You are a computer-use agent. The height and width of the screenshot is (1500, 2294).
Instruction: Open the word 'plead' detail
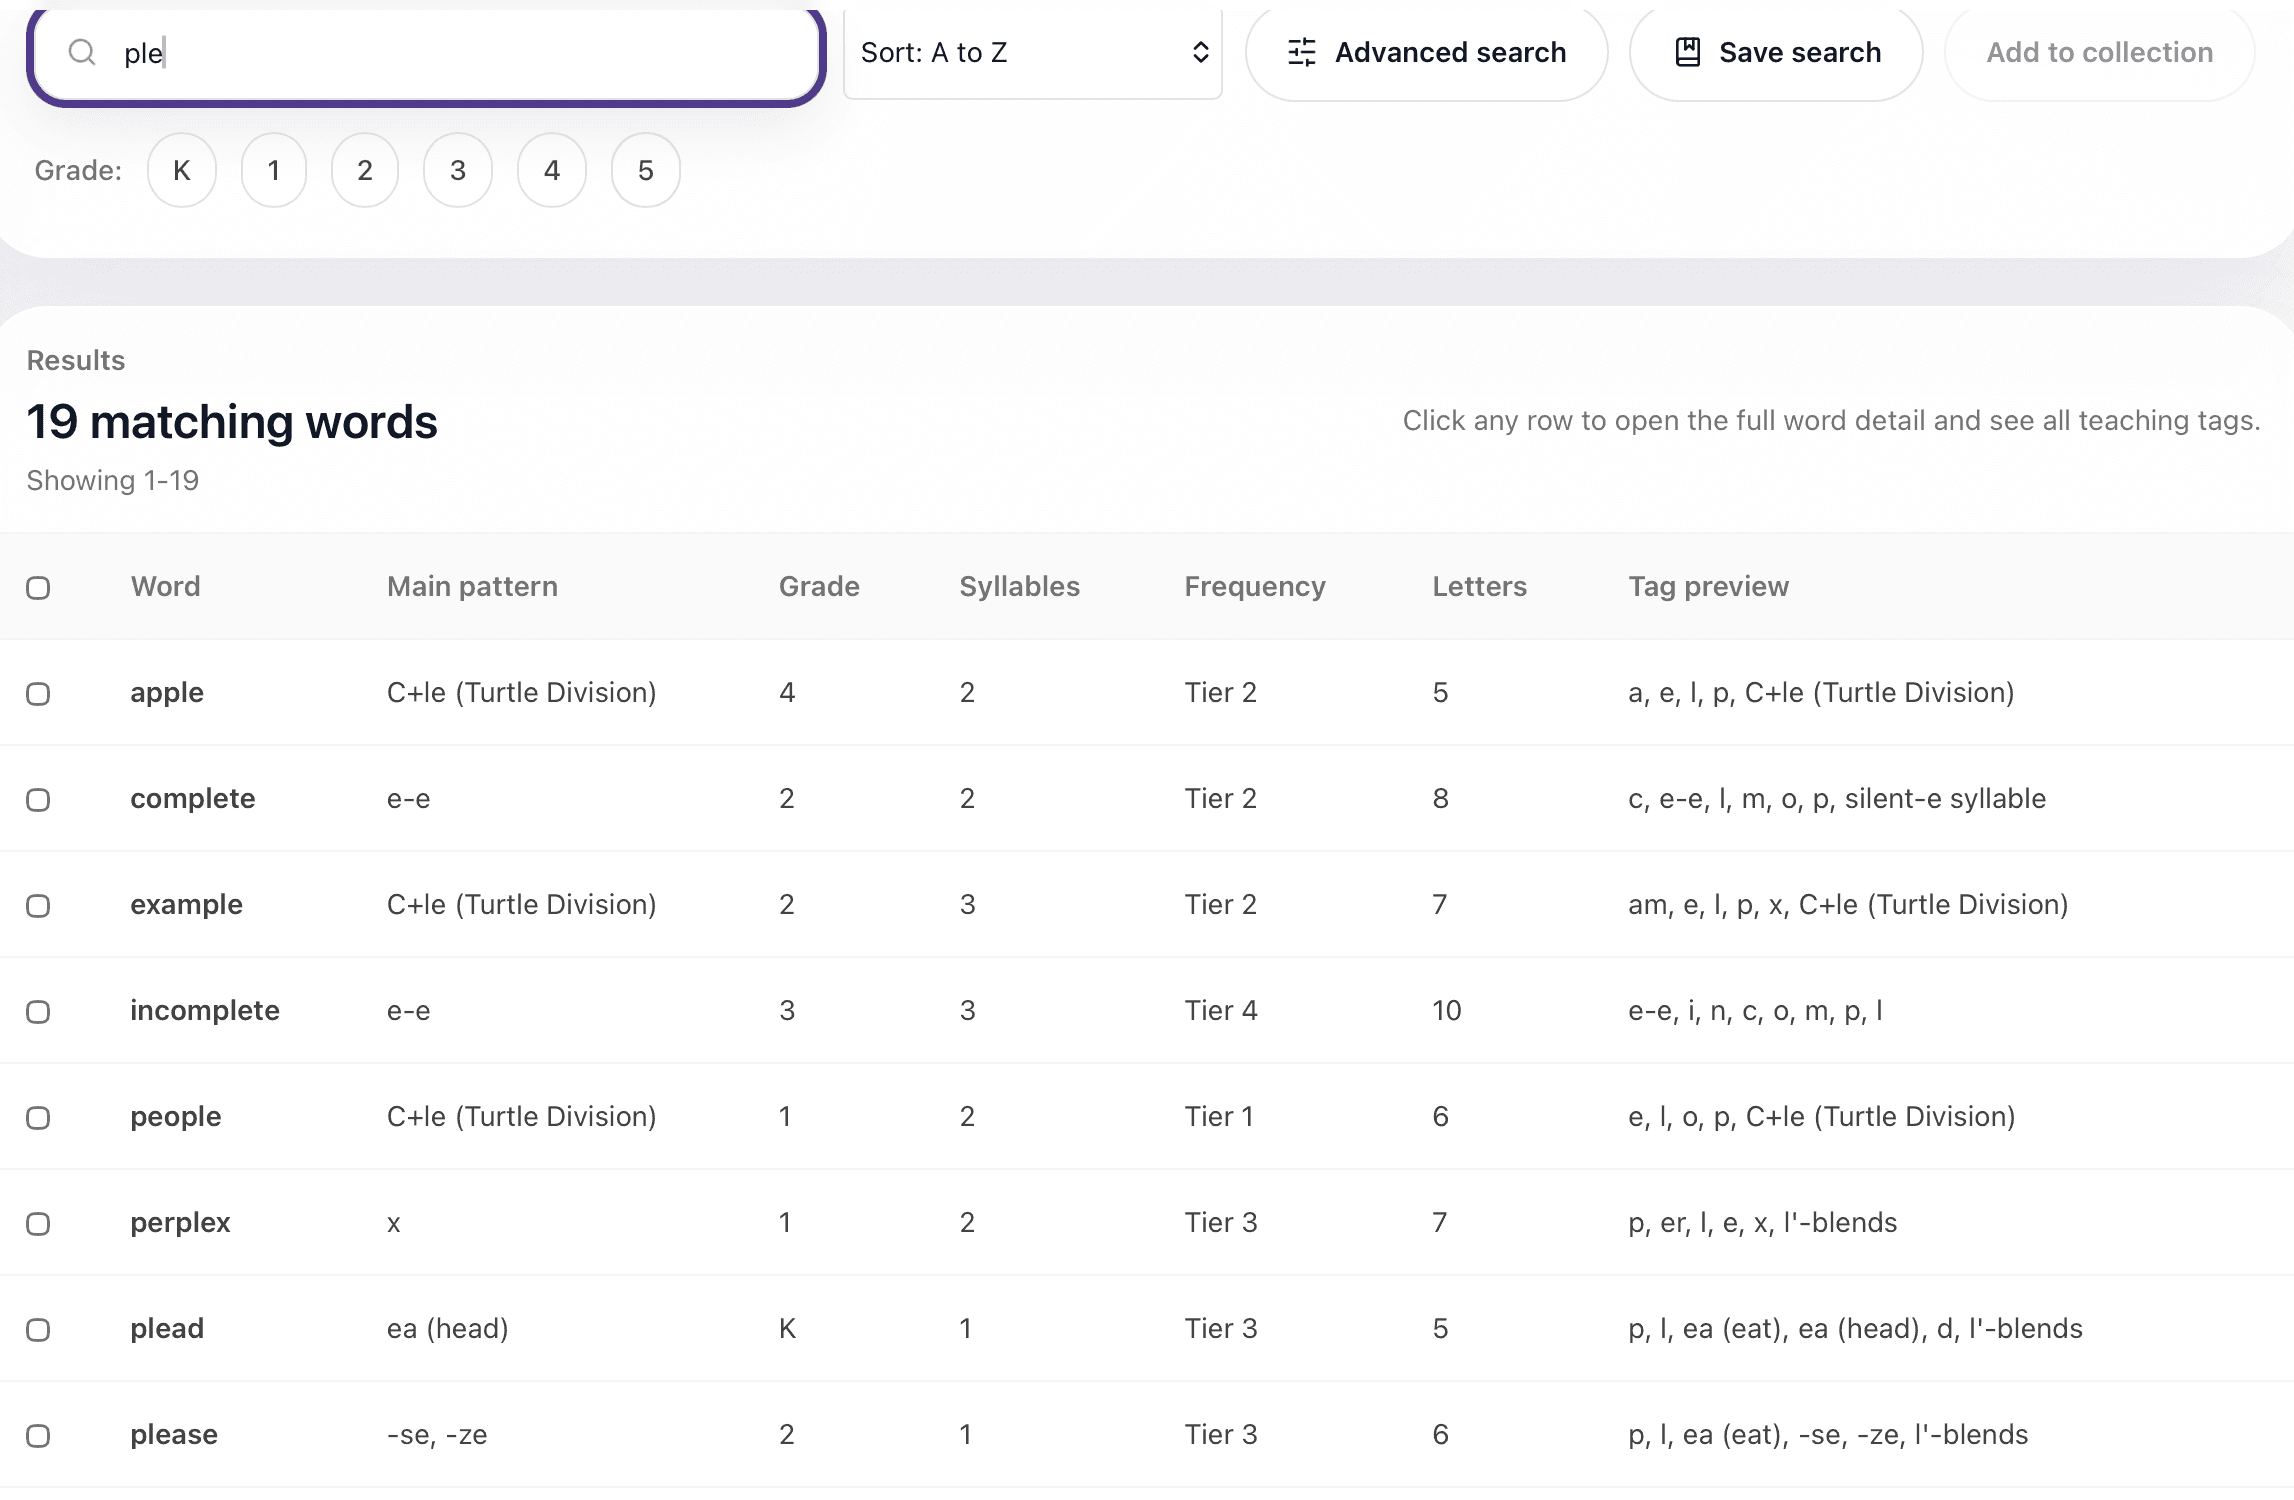coord(167,1328)
